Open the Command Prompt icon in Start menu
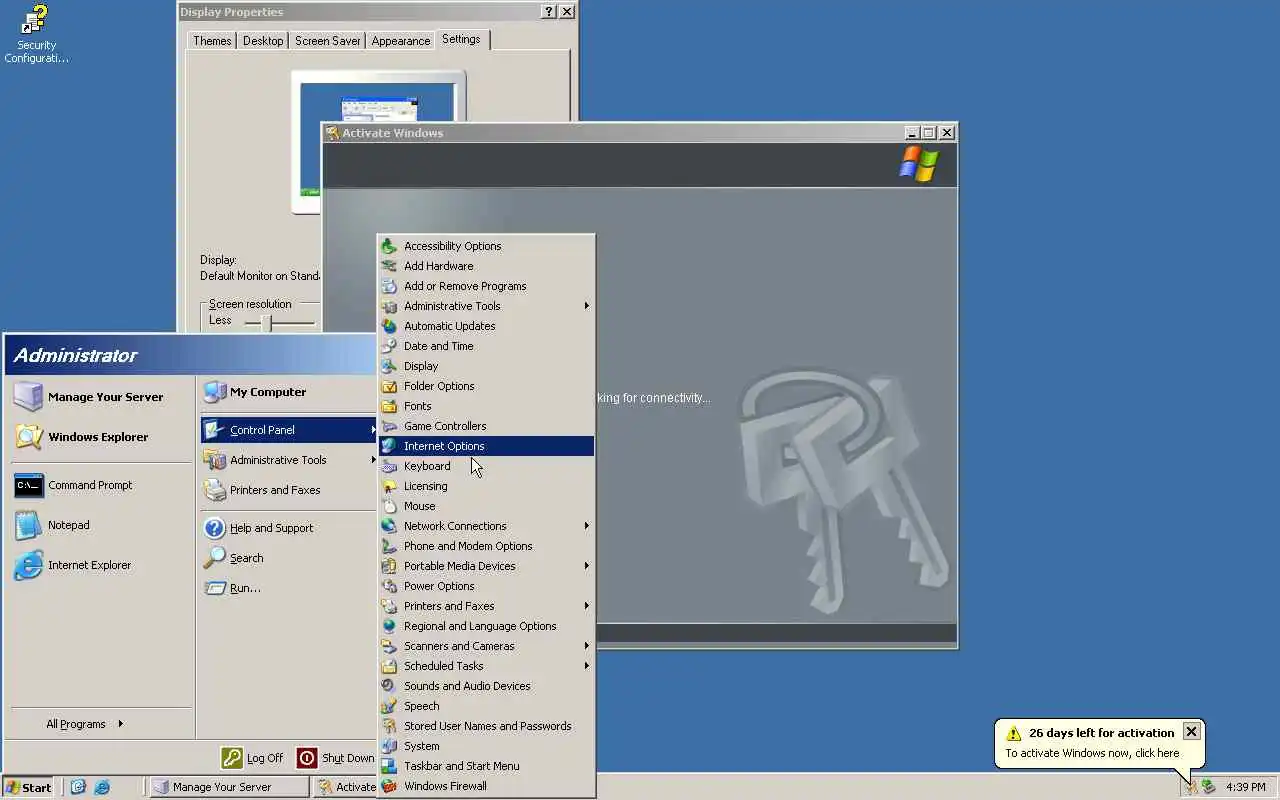Viewport: 1280px width, 800px height. [x=28, y=485]
